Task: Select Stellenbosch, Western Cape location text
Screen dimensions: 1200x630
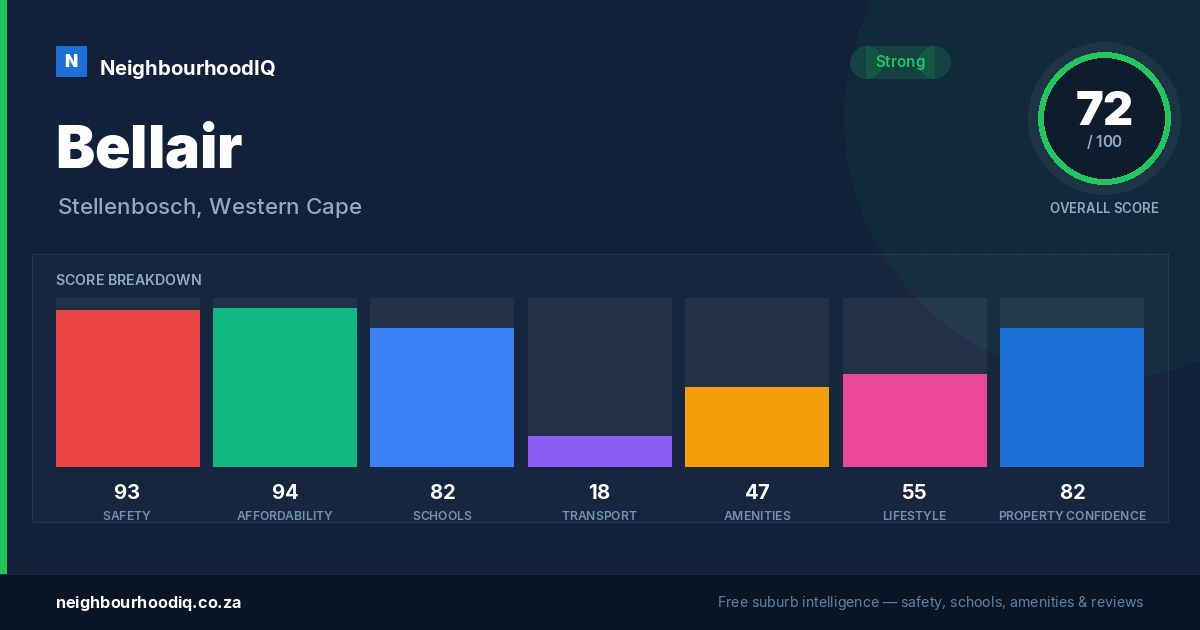Action: pos(210,207)
